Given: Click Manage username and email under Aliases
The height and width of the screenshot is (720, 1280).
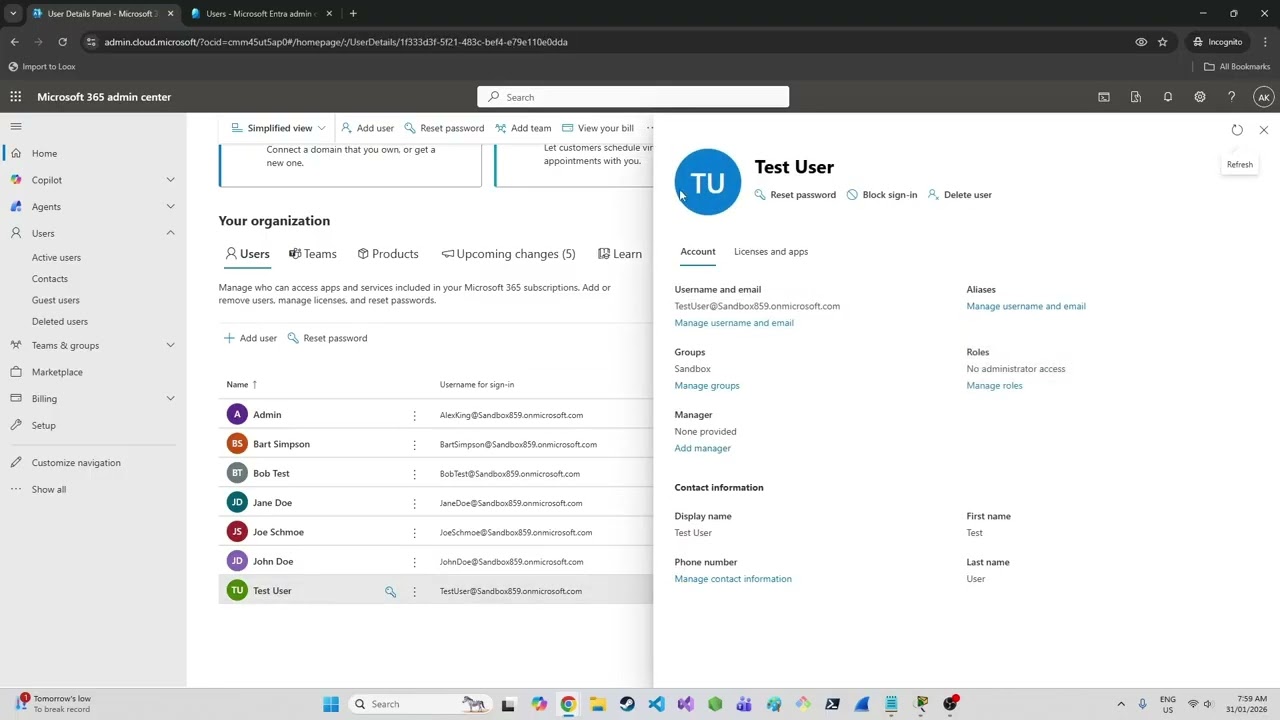Looking at the screenshot, I should click(x=1026, y=306).
